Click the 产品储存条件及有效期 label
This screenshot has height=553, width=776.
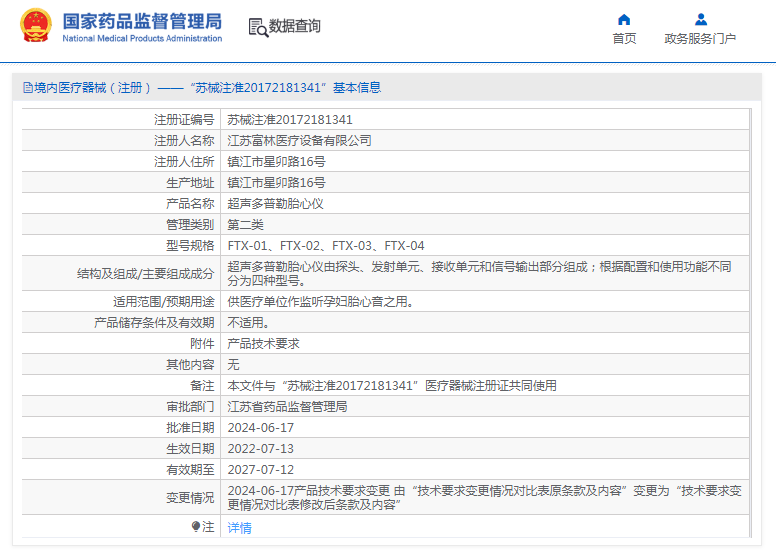tap(154, 323)
